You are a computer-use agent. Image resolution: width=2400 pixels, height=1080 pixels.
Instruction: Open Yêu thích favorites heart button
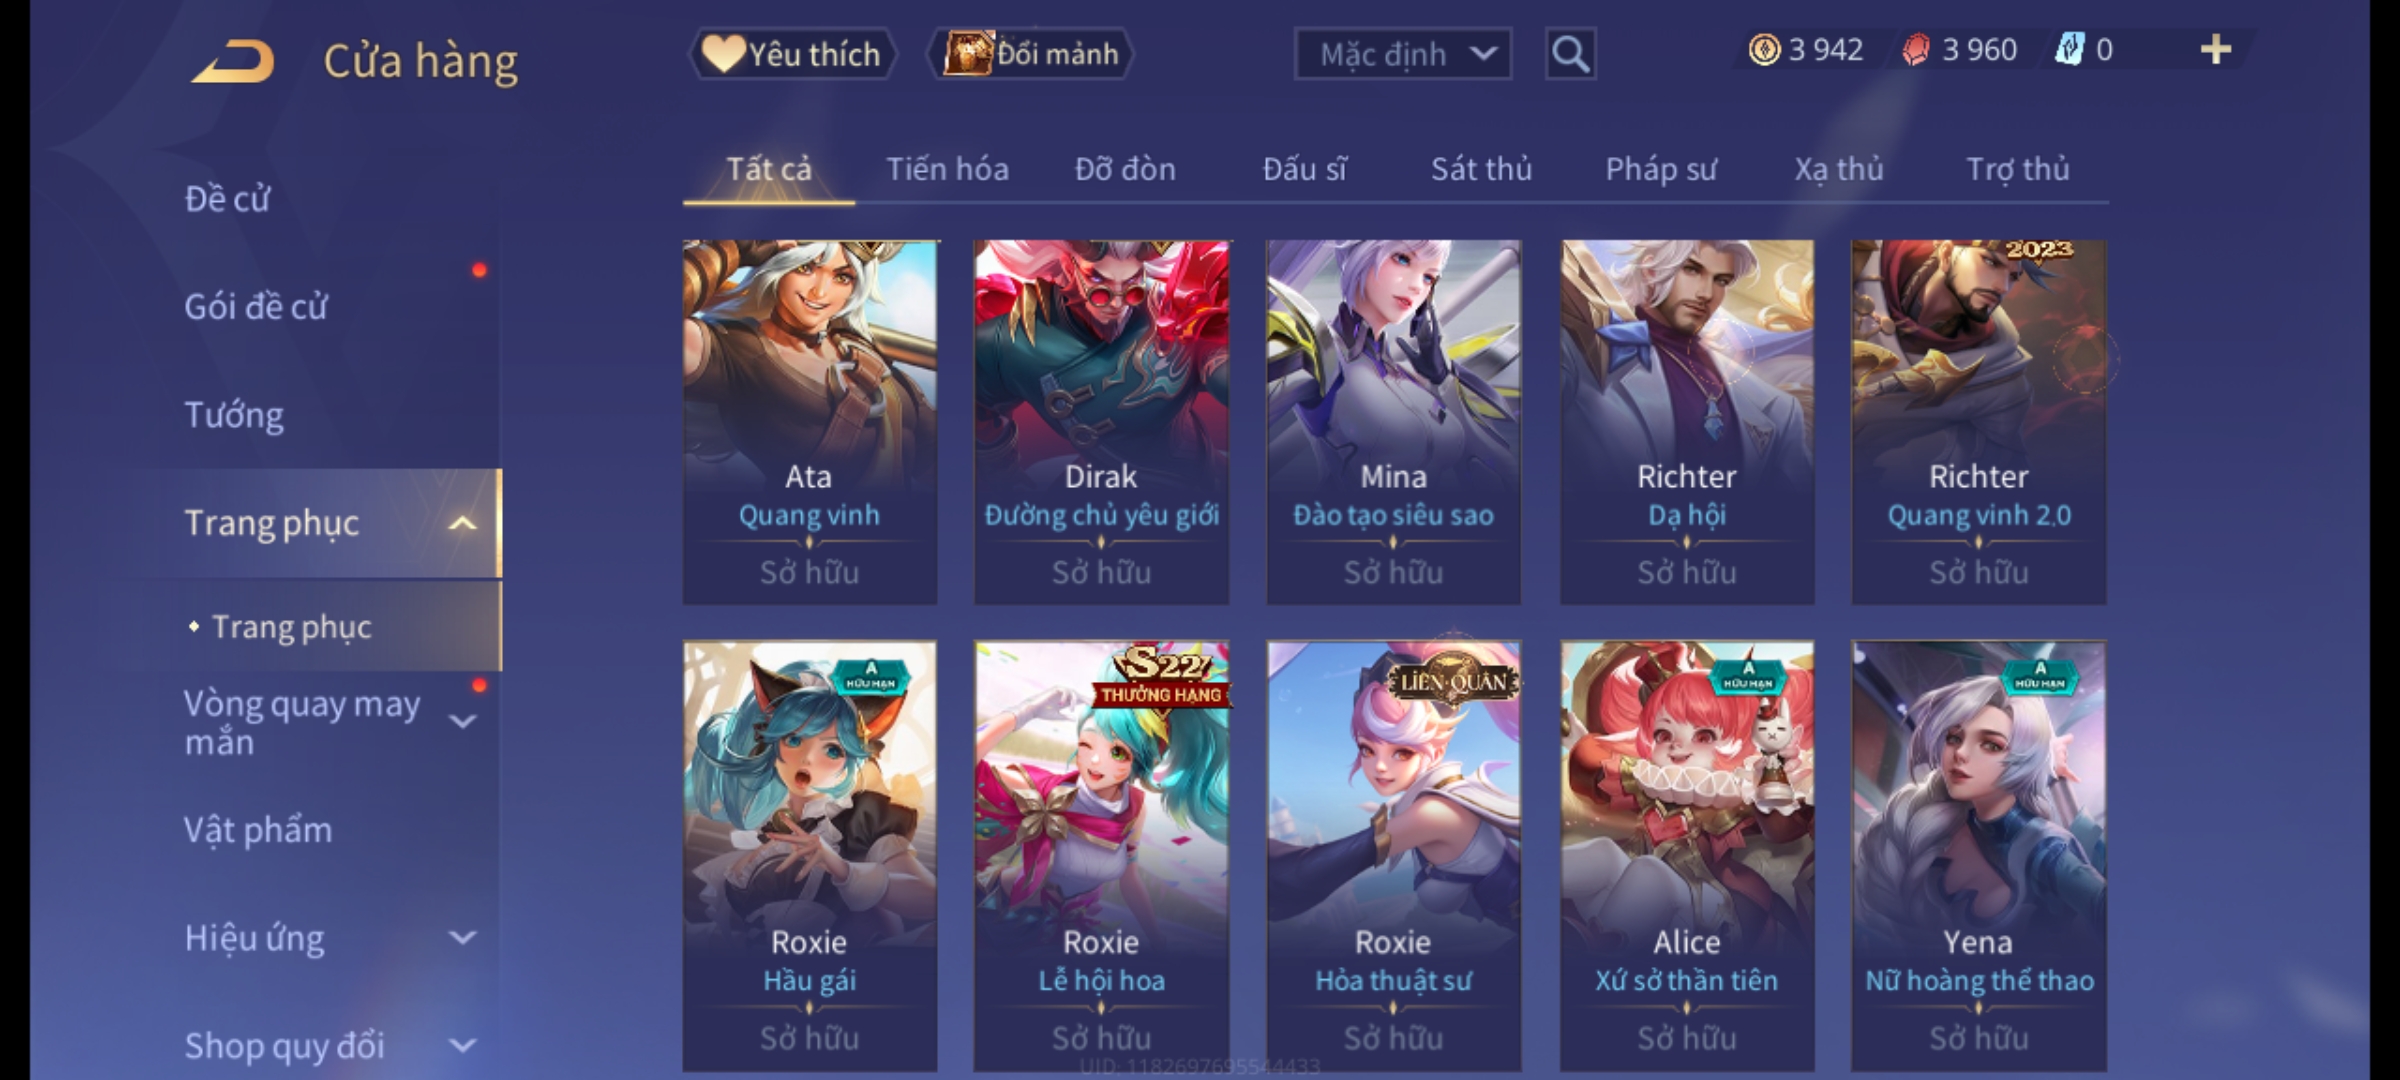point(792,54)
